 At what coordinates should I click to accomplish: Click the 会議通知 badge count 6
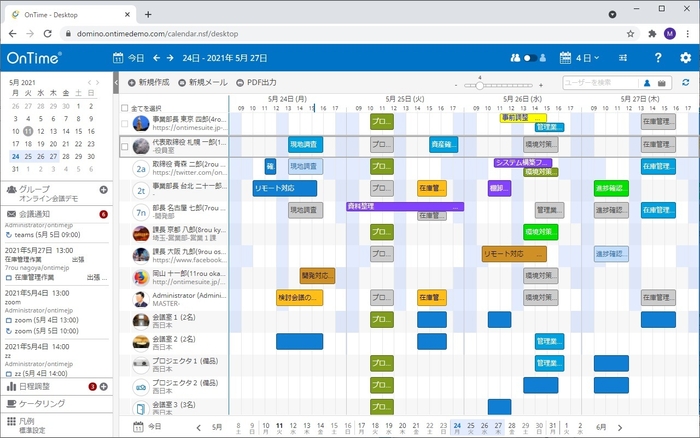pyautogui.click(x=104, y=214)
